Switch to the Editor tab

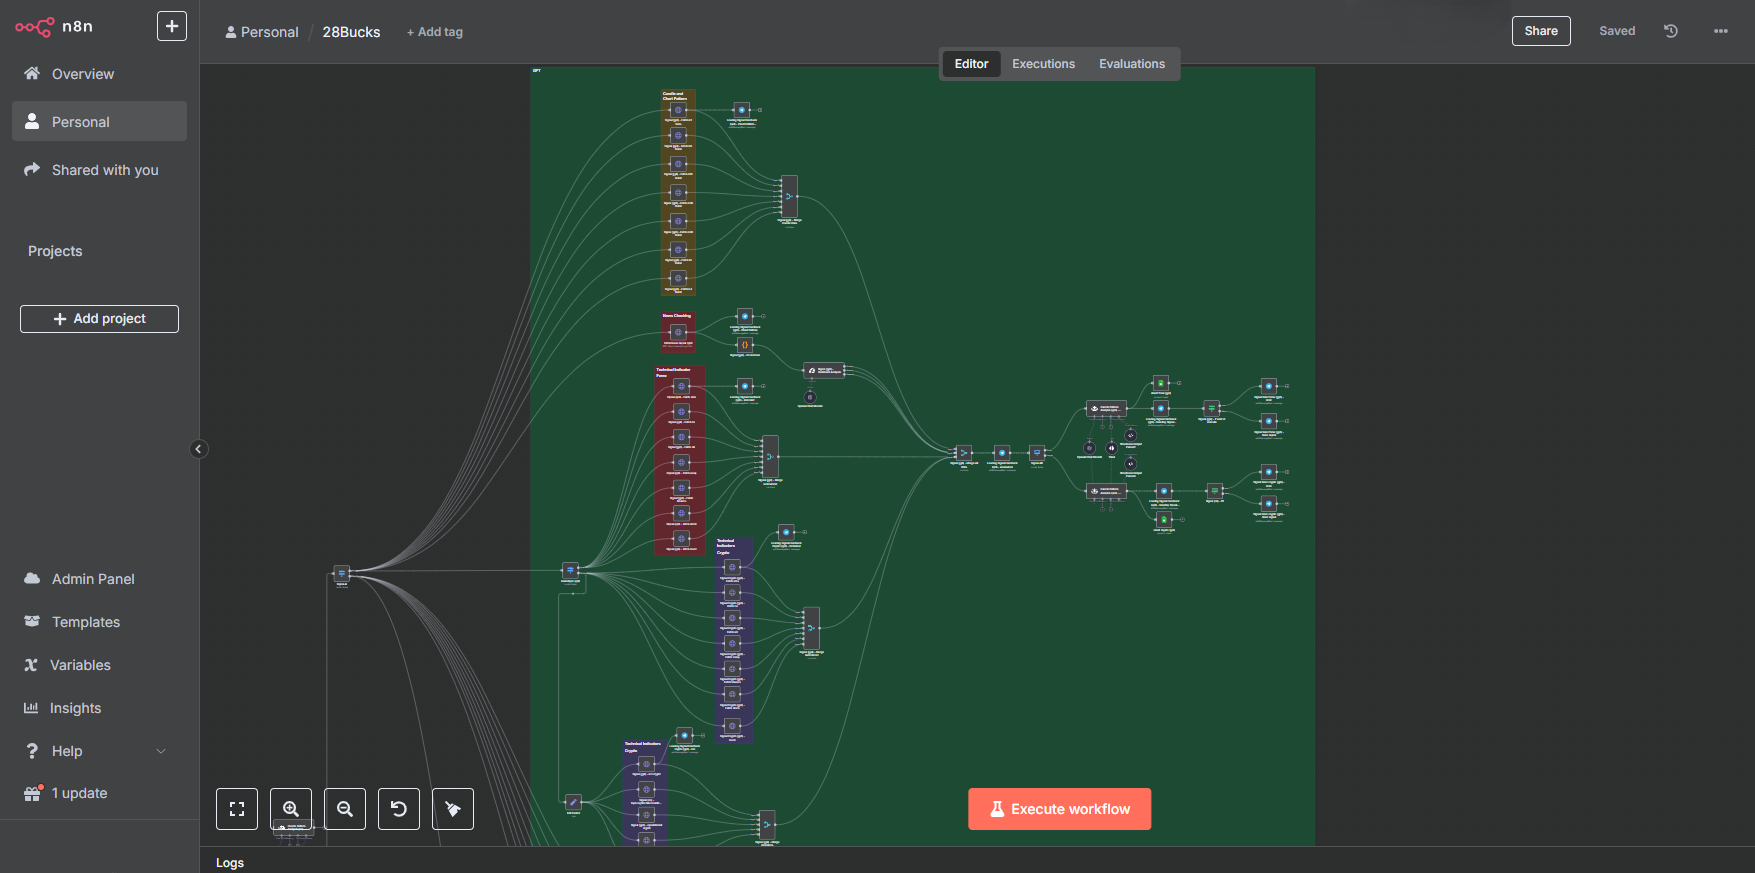point(971,64)
